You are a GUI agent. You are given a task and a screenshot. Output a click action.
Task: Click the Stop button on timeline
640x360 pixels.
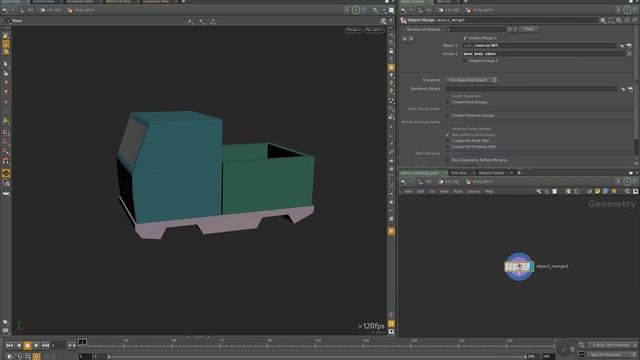pos(27,346)
